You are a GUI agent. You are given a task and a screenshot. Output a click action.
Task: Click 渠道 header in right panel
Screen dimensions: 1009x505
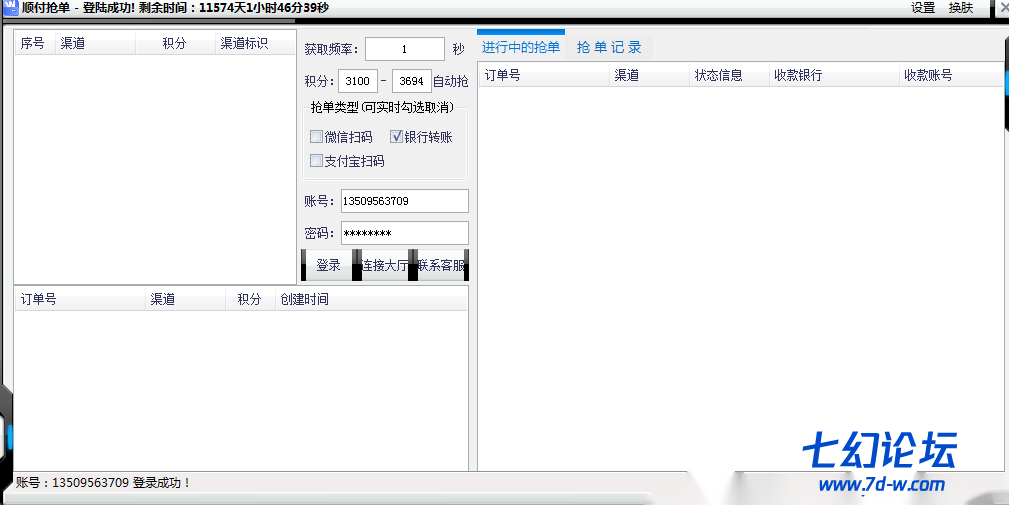pos(649,75)
